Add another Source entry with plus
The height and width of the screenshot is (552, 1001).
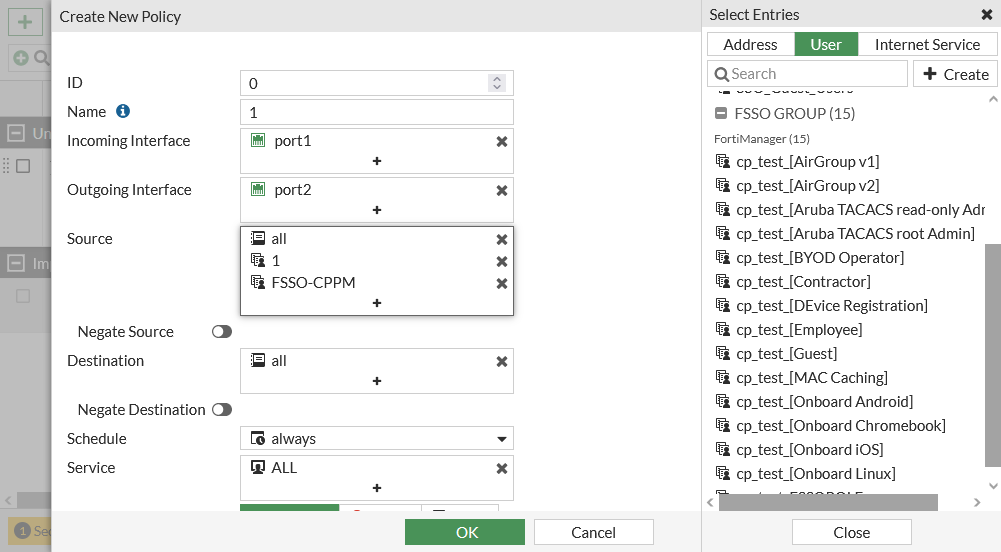(377, 303)
